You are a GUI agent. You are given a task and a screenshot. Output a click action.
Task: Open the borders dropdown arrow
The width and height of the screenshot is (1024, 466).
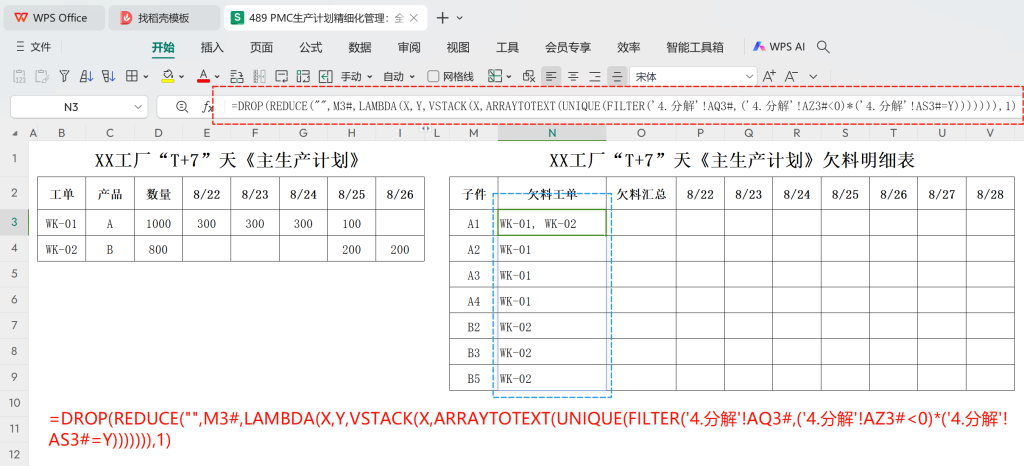tap(146, 76)
